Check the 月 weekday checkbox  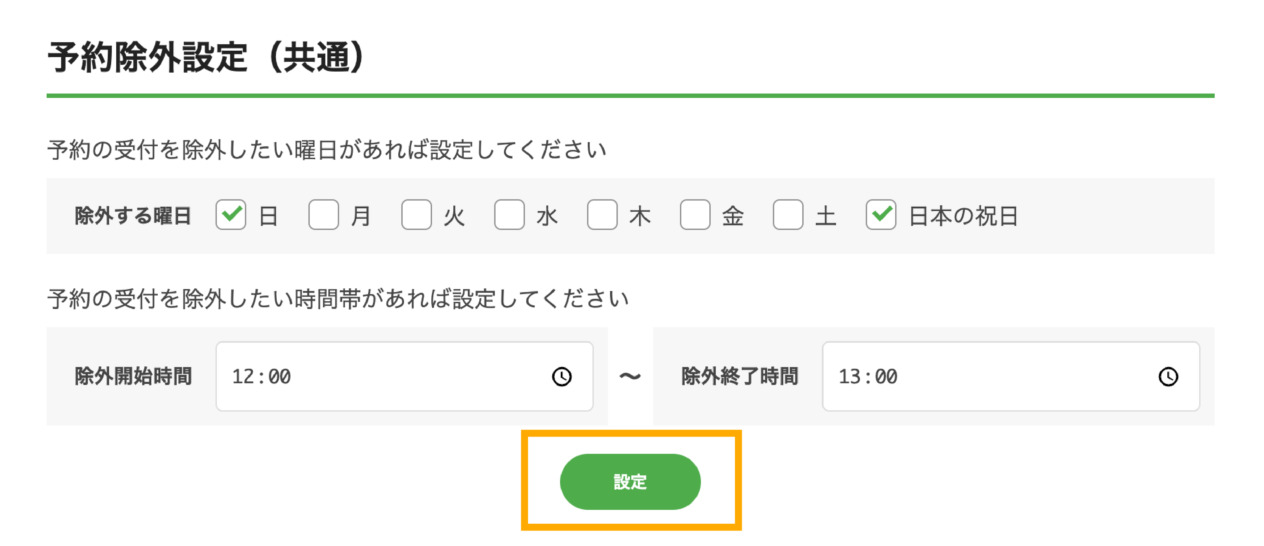(x=323, y=215)
